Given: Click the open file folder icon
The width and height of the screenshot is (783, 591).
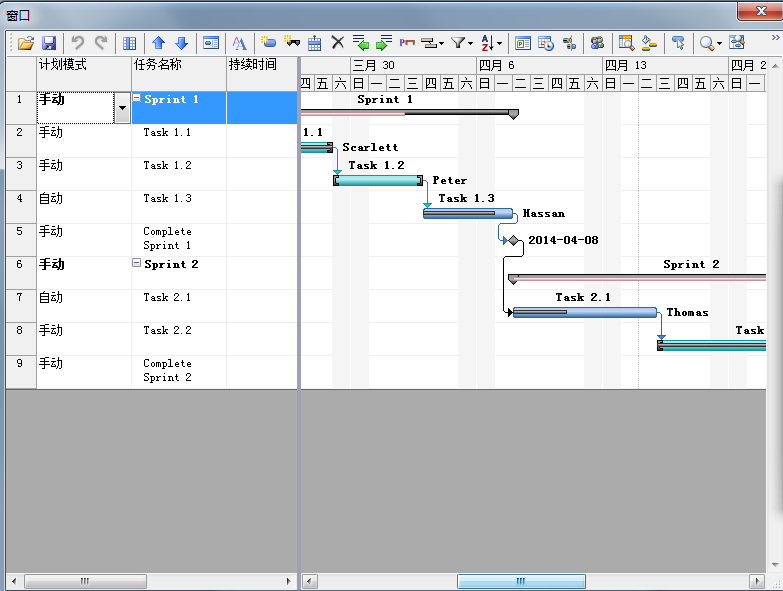Looking at the screenshot, I should point(26,43).
